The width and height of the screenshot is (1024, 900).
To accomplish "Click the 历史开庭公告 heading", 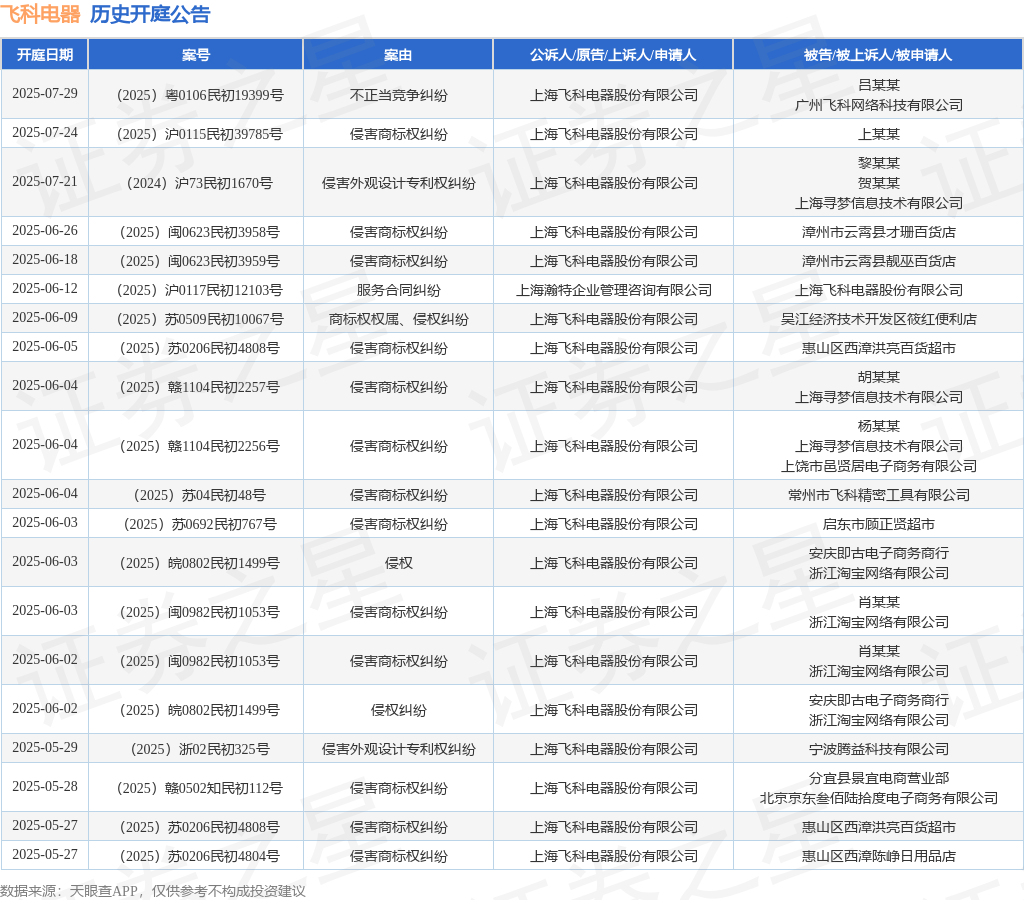I will [150, 14].
